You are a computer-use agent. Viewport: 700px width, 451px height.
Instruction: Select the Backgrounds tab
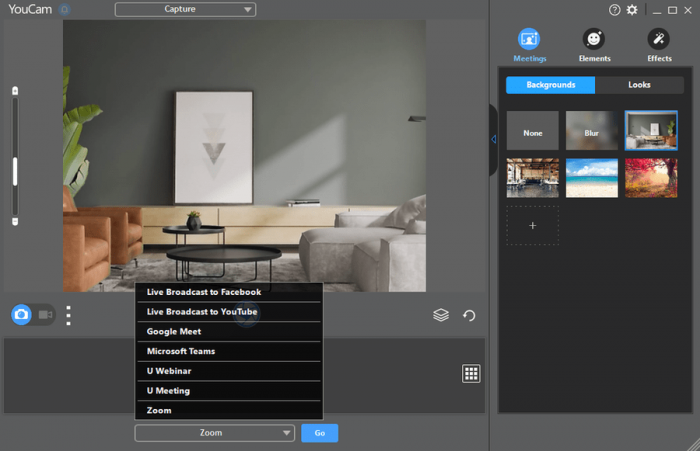550,85
